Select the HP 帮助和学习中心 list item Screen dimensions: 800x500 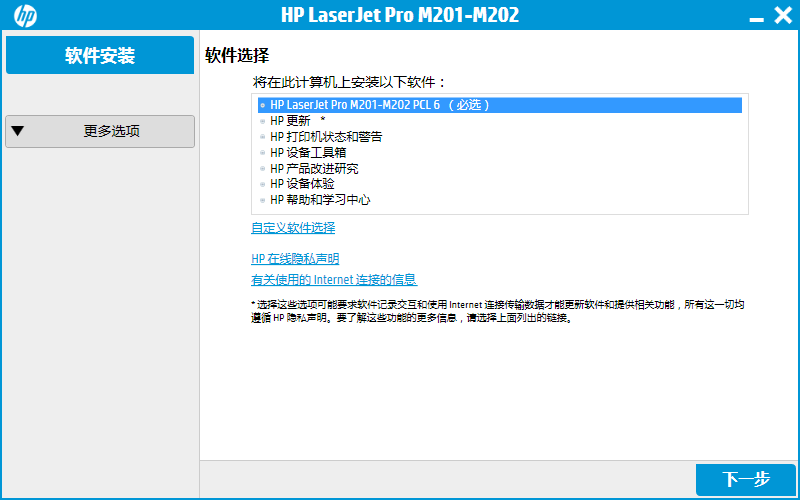tap(320, 200)
